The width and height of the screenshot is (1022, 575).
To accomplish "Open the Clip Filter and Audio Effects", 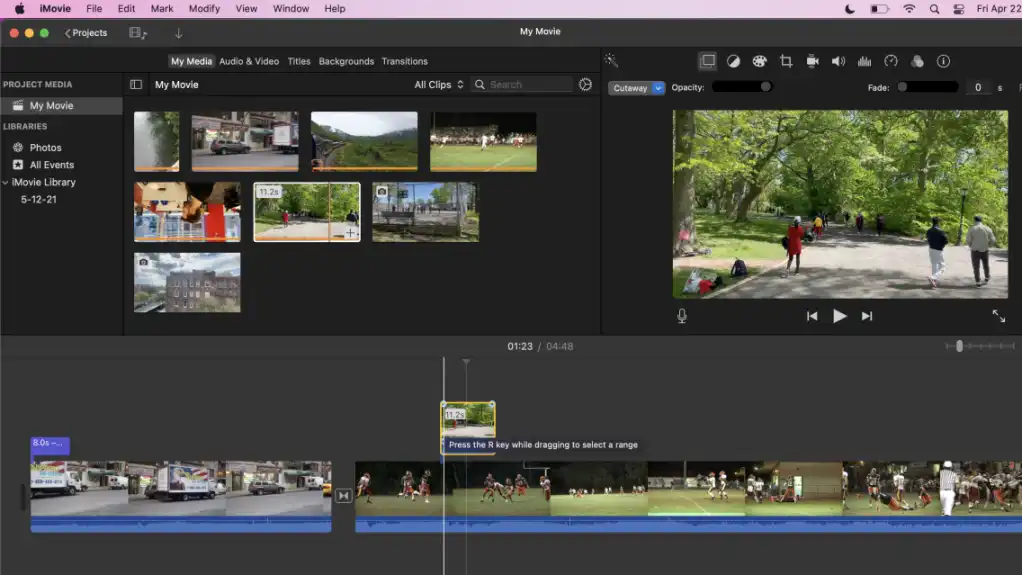I will [917, 61].
